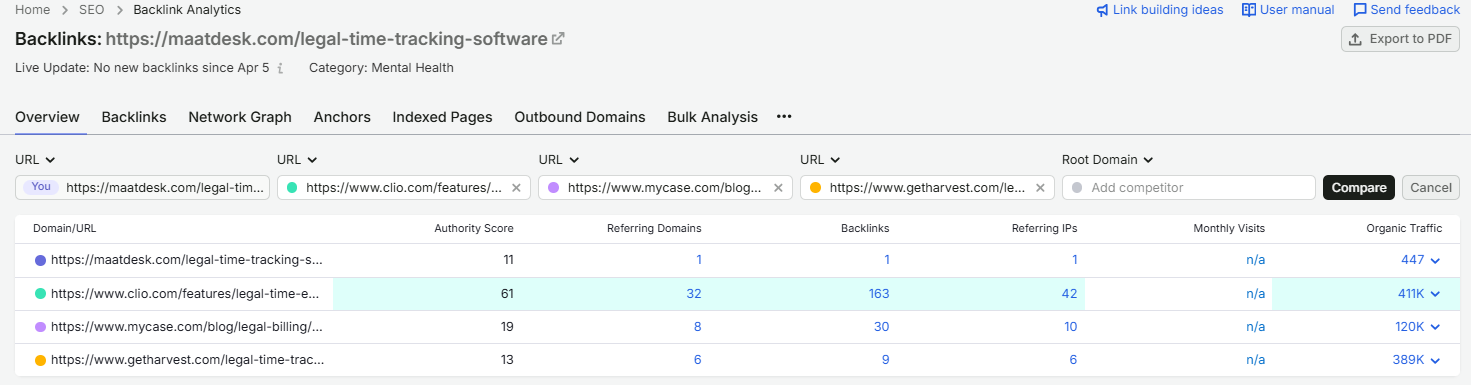
Task: Click the getharvest.com URL input field
Action: tap(928, 188)
